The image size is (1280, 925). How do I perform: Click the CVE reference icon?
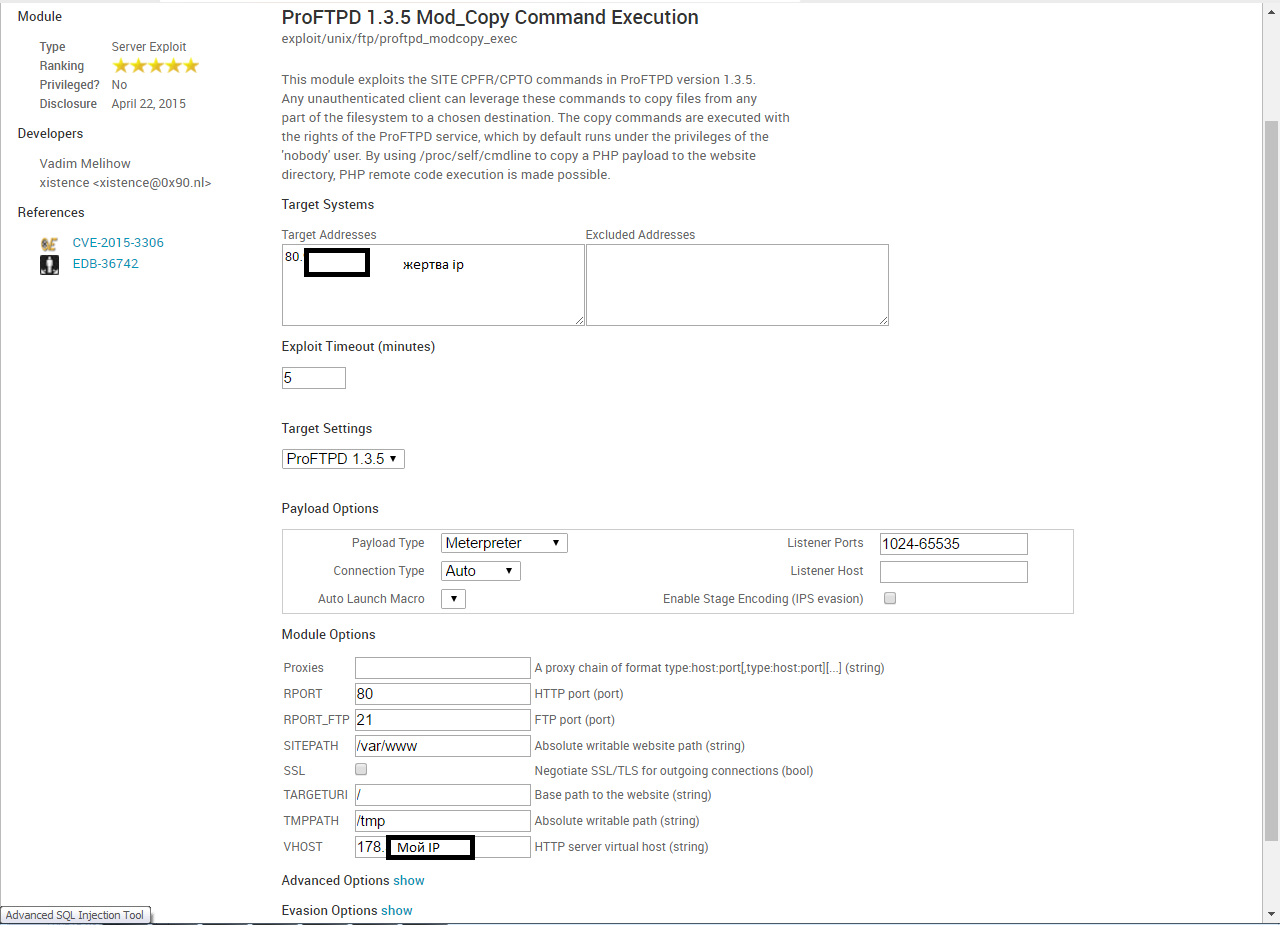click(49, 243)
